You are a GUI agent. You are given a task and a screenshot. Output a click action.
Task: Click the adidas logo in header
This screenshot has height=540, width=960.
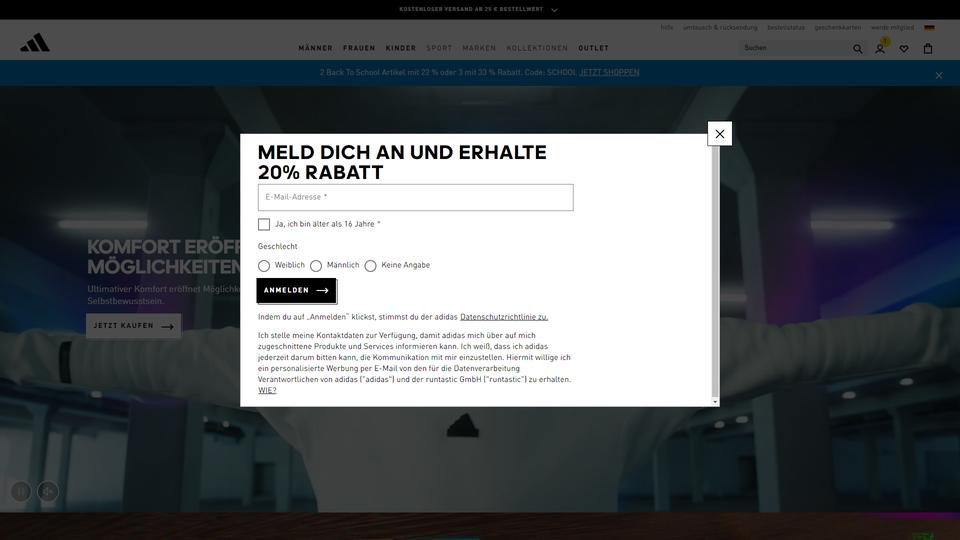(x=35, y=42)
